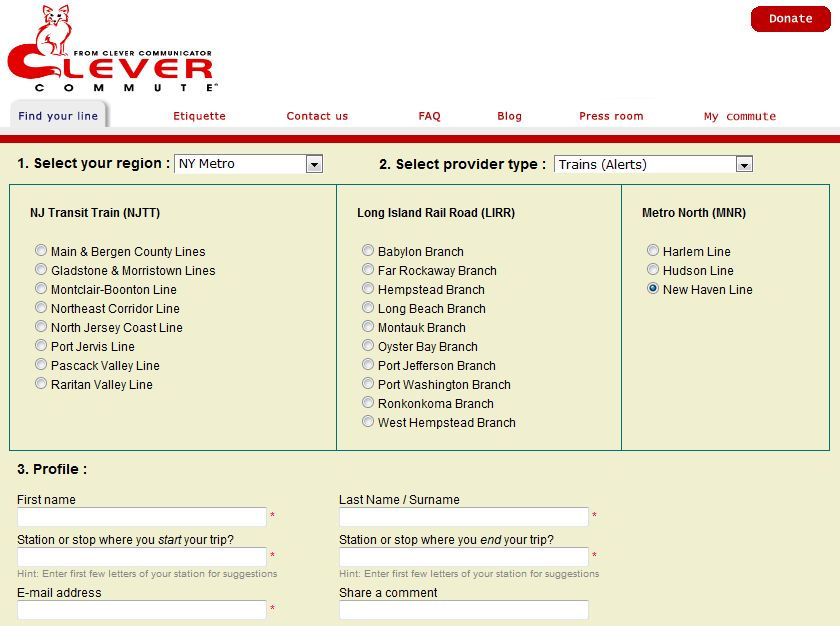Choose the Gladstone & Morristown Lines option
Screen dimensions: 840x626
coord(41,269)
